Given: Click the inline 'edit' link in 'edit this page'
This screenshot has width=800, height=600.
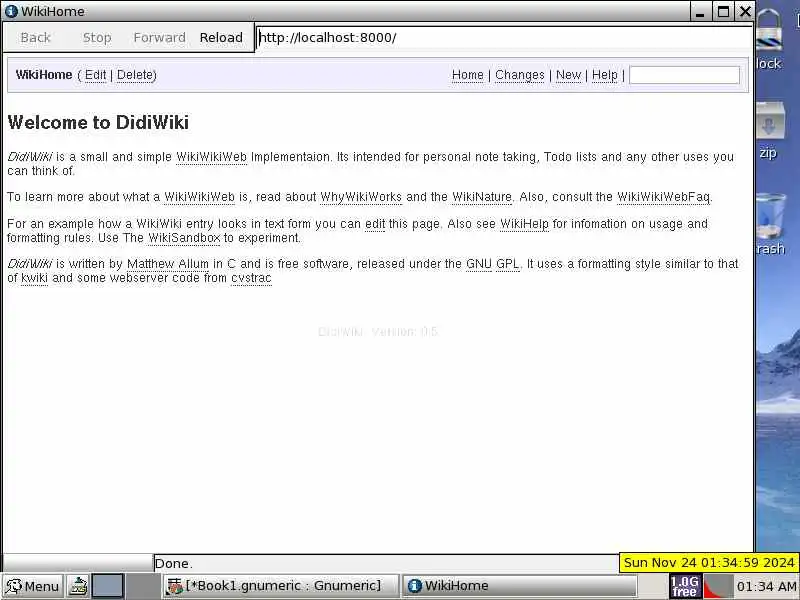Looking at the screenshot, I should [x=375, y=224].
